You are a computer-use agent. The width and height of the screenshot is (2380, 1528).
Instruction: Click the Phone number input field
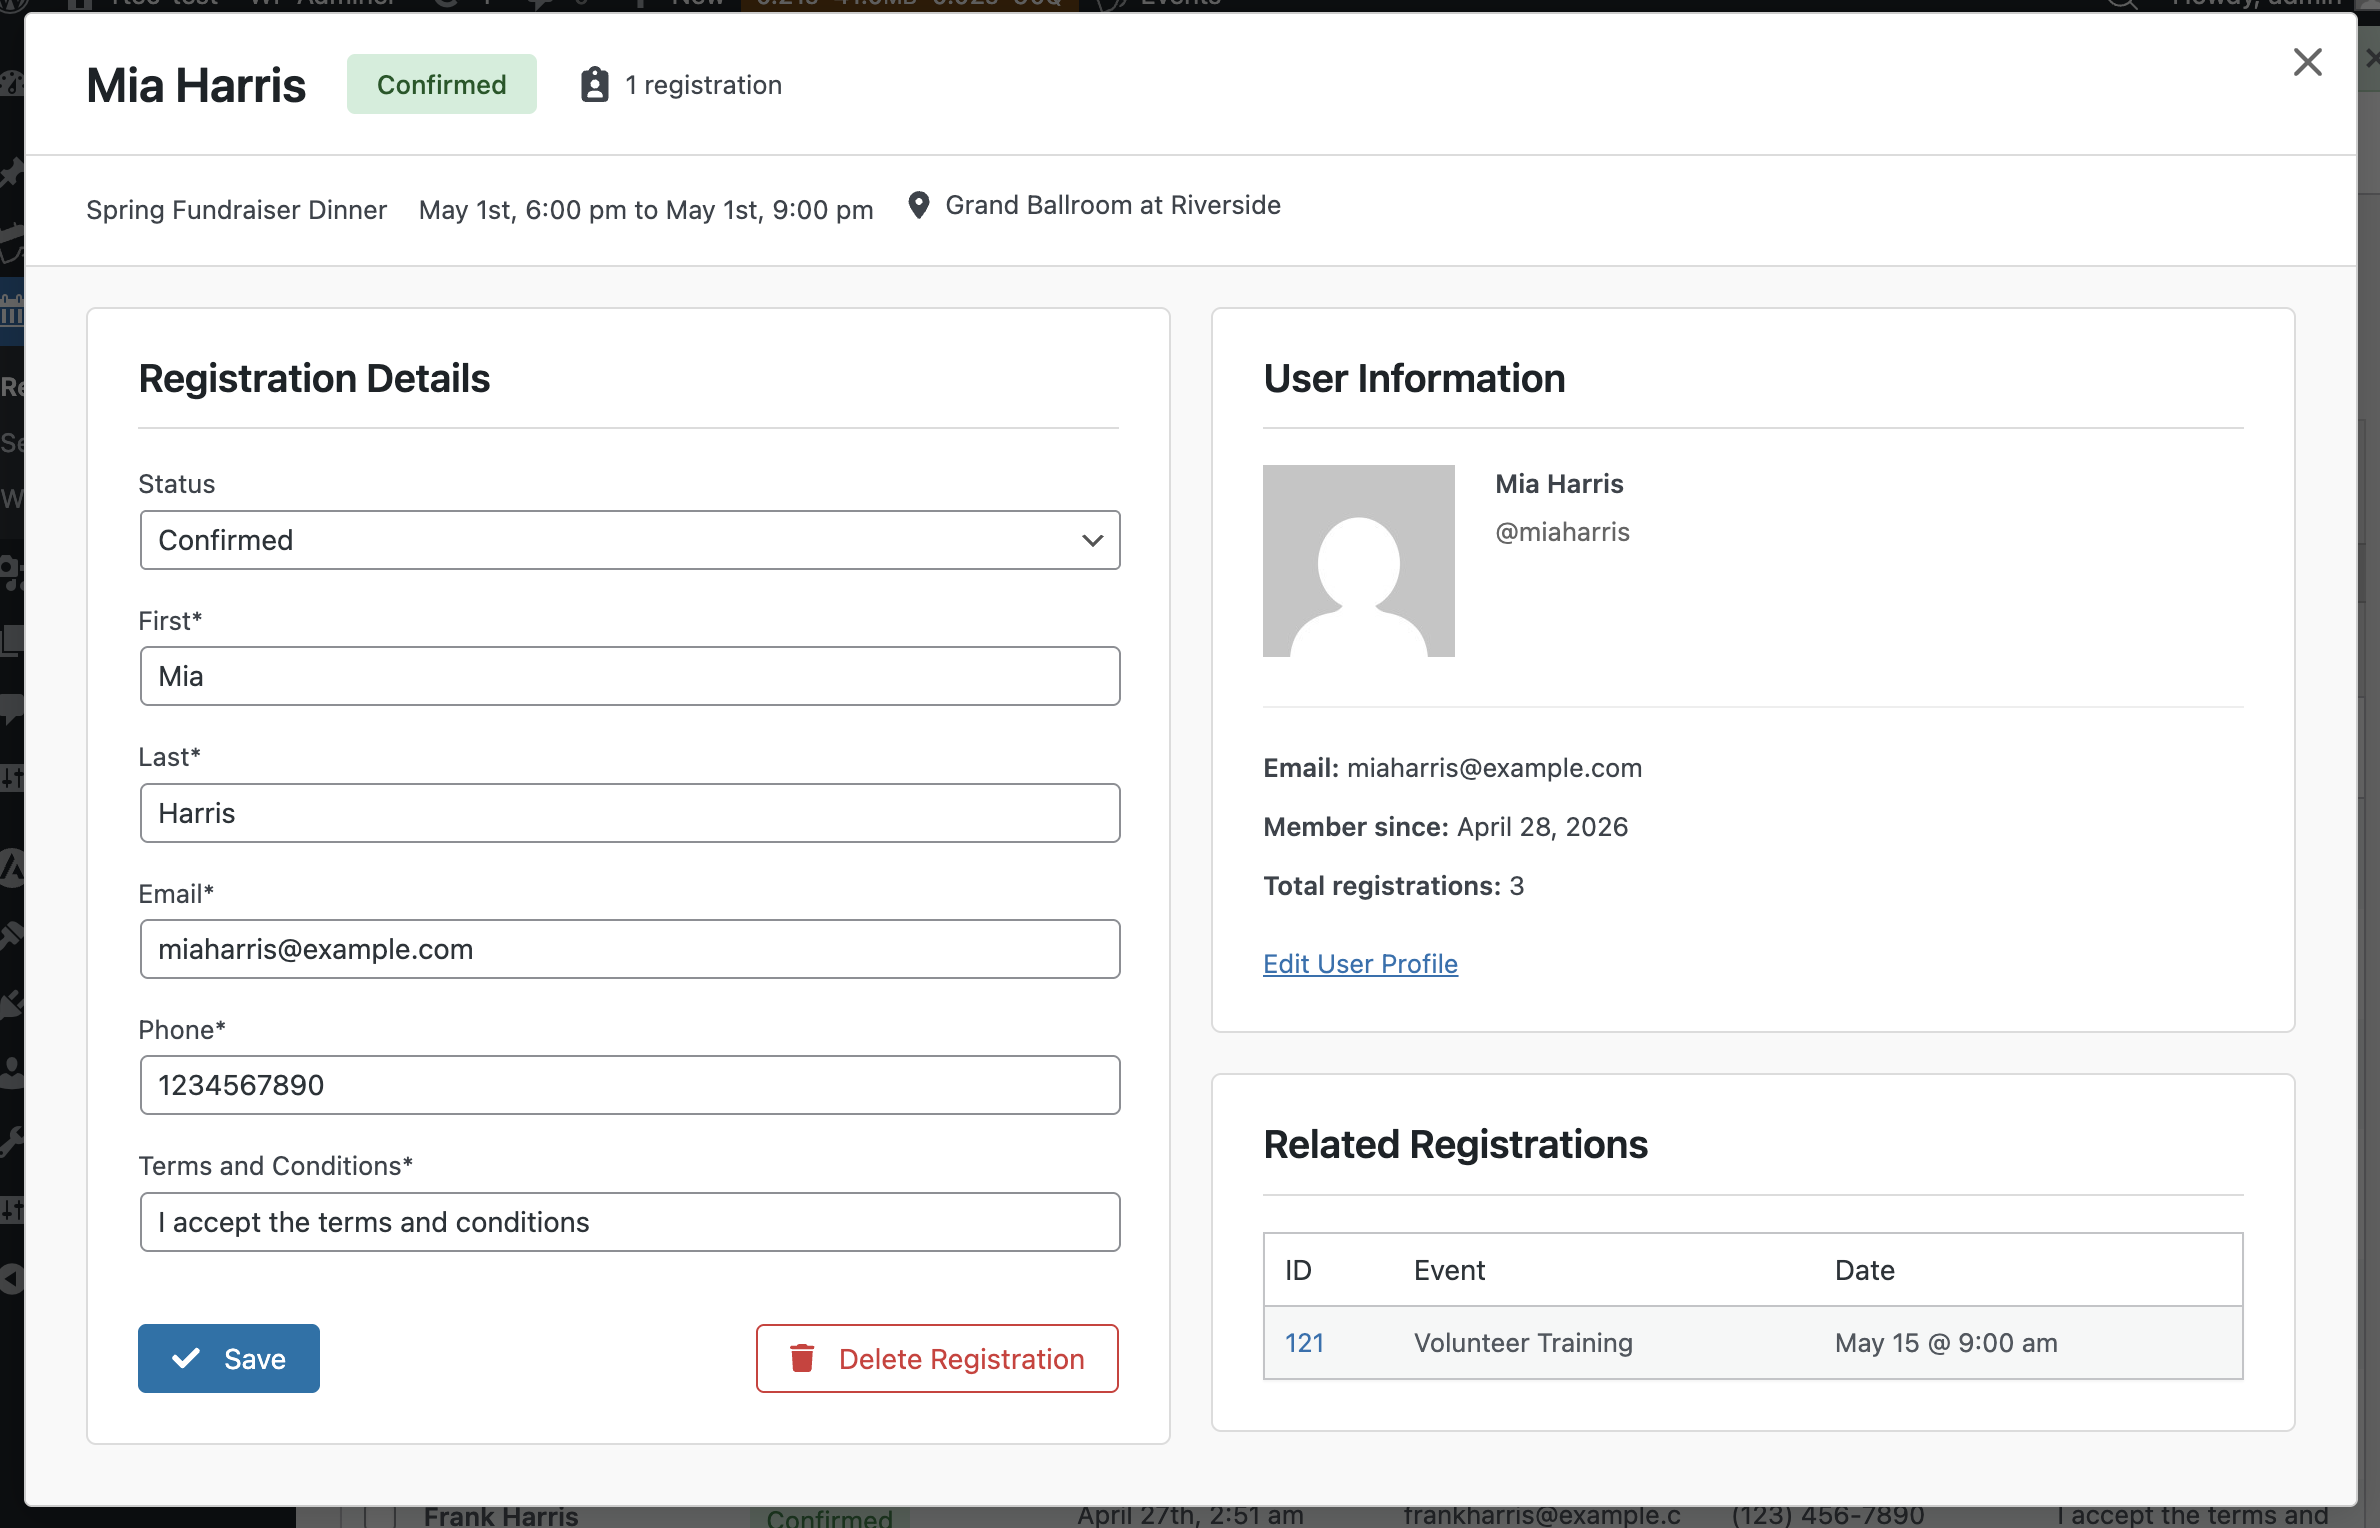tap(628, 1085)
